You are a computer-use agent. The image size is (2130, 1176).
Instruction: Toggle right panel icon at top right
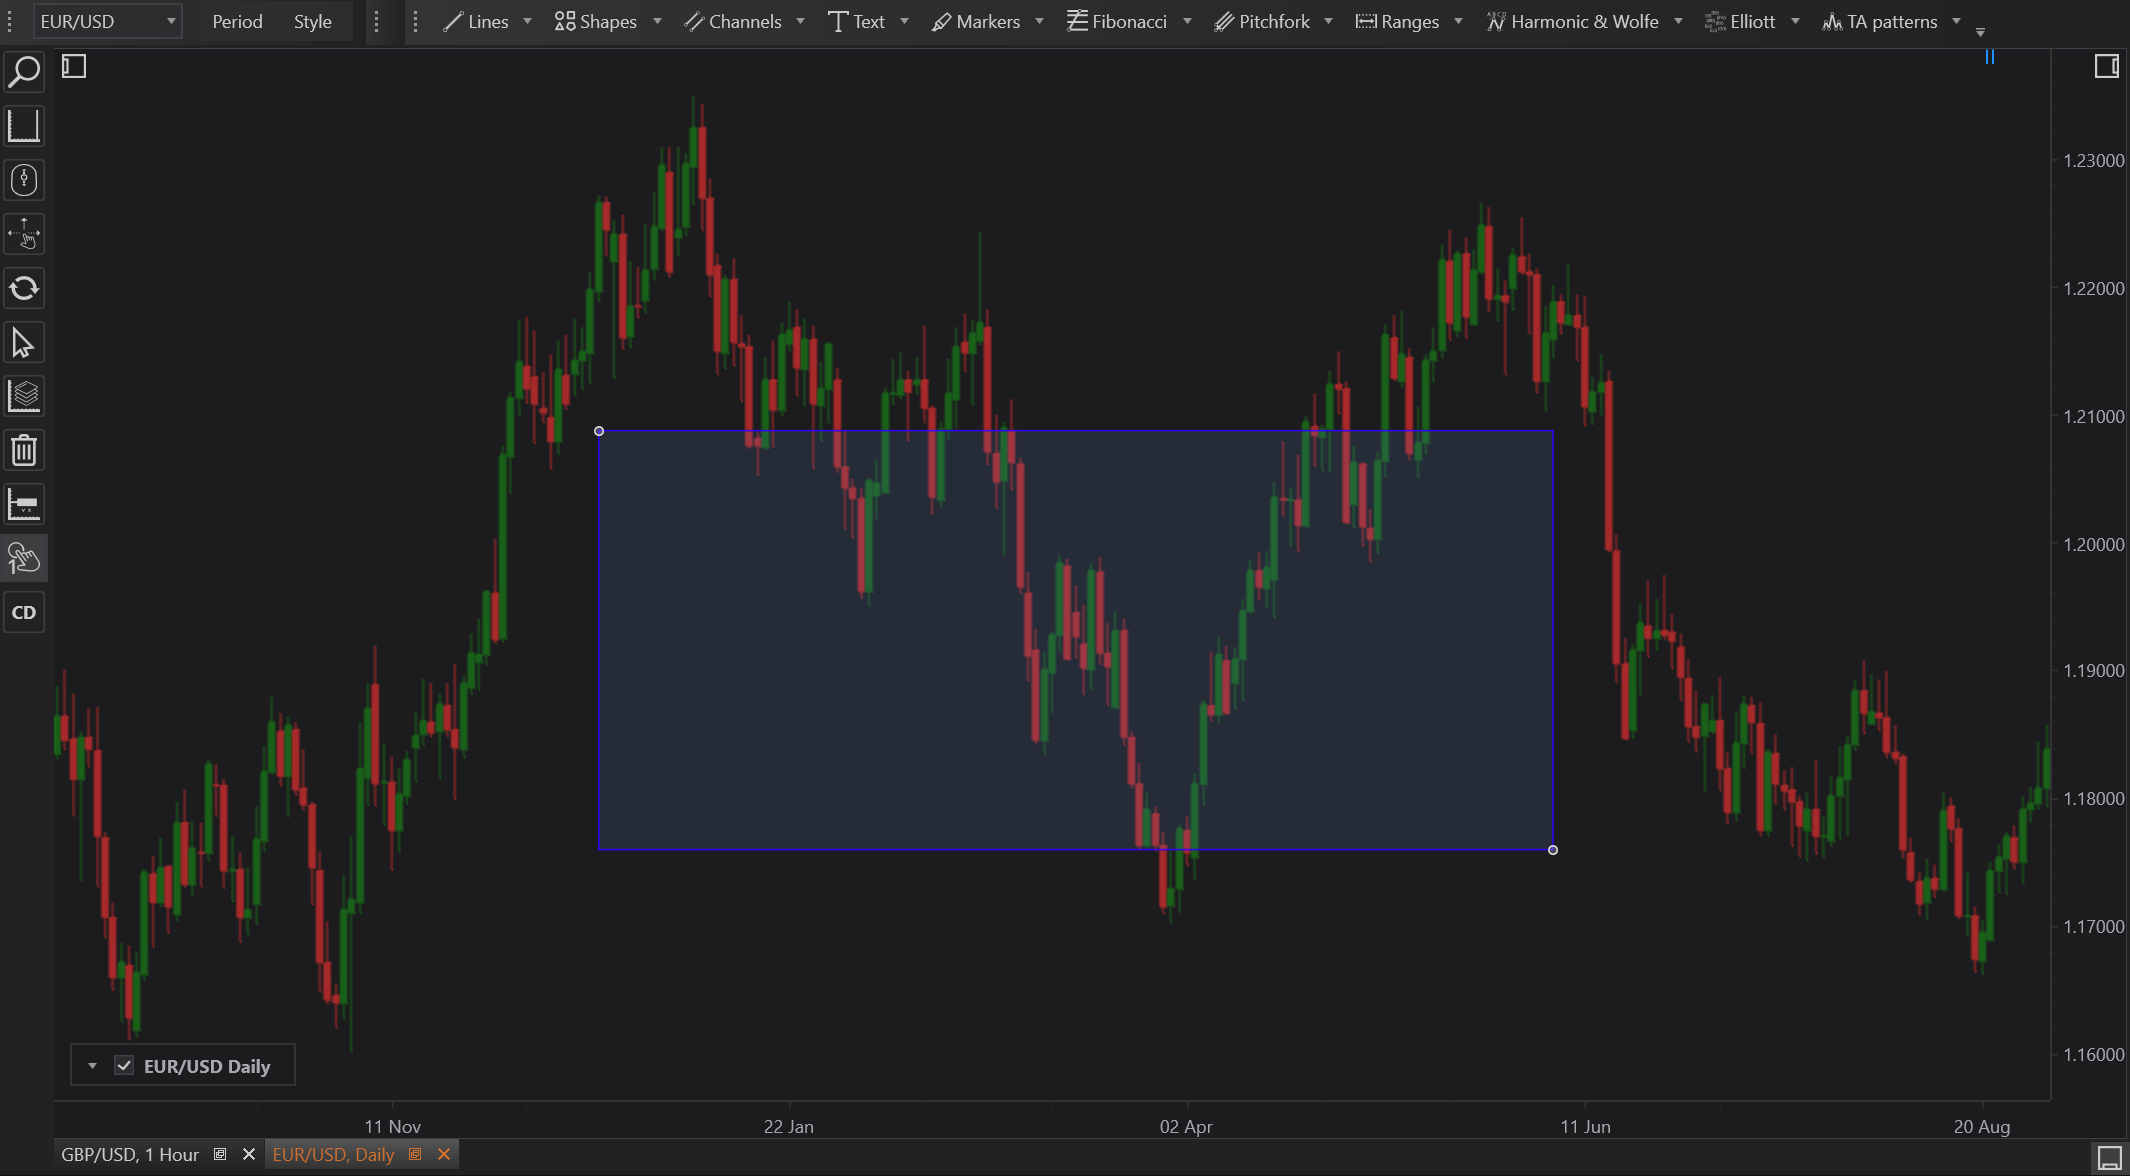tap(2106, 67)
